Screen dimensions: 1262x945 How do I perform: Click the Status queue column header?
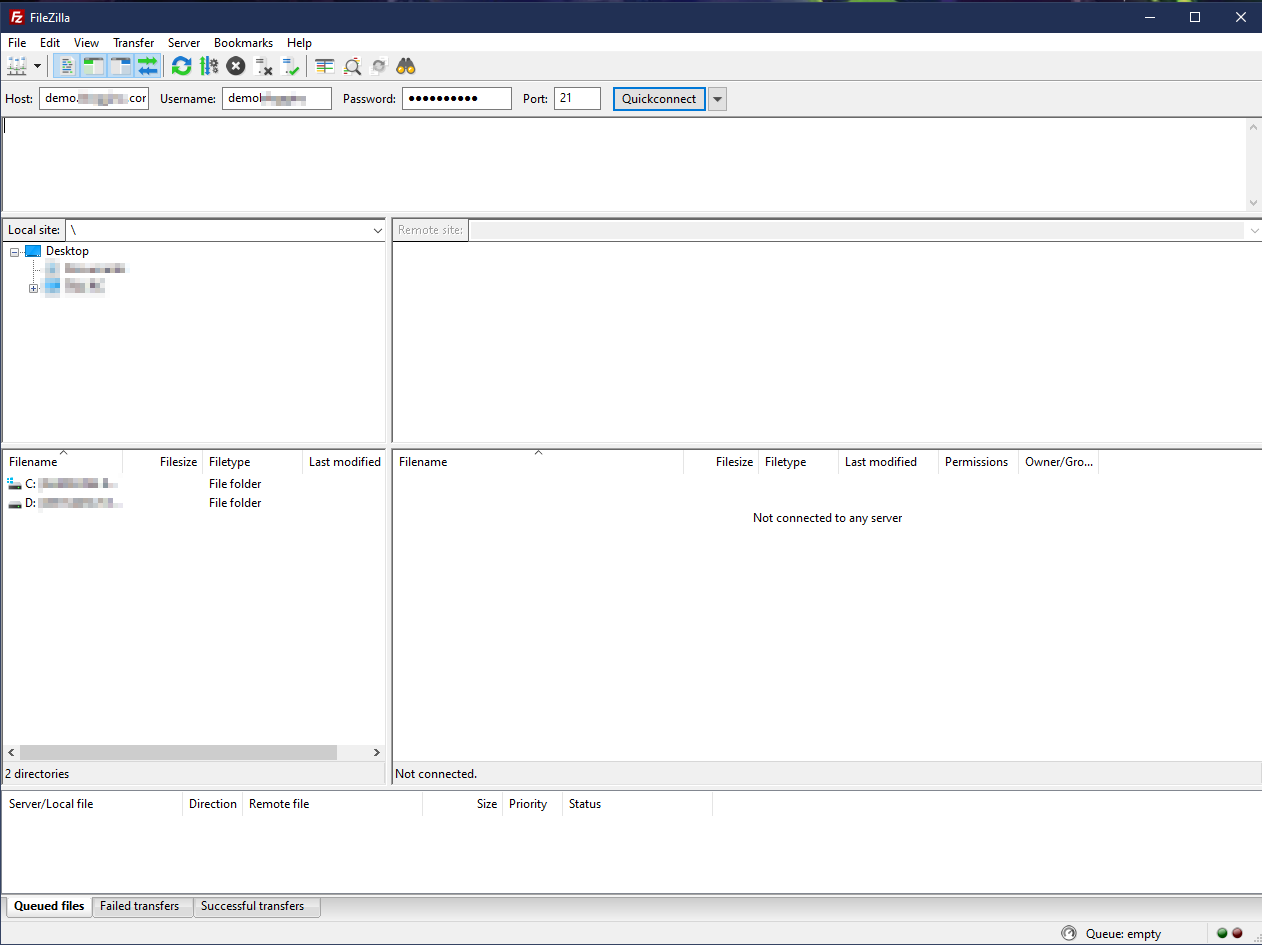pos(638,804)
